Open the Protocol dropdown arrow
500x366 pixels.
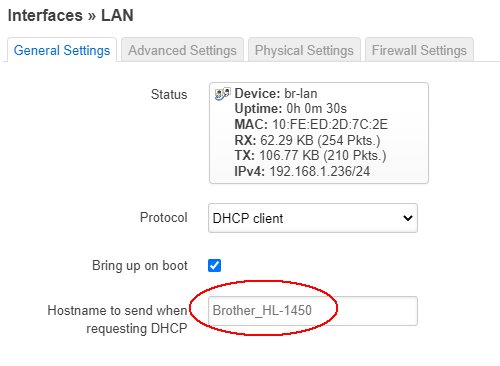[x=408, y=218]
